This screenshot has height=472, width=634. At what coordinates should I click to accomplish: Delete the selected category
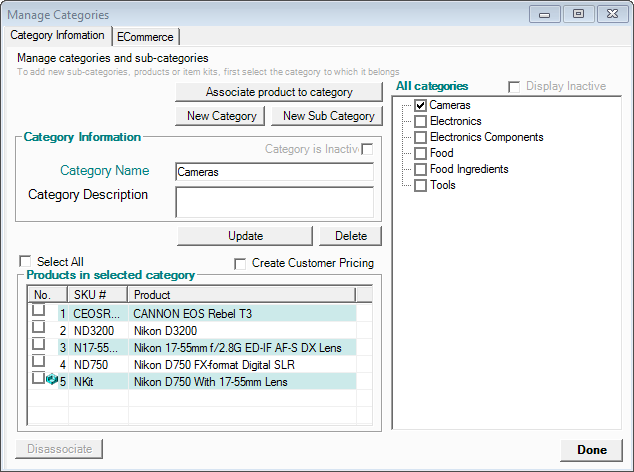[x=350, y=236]
